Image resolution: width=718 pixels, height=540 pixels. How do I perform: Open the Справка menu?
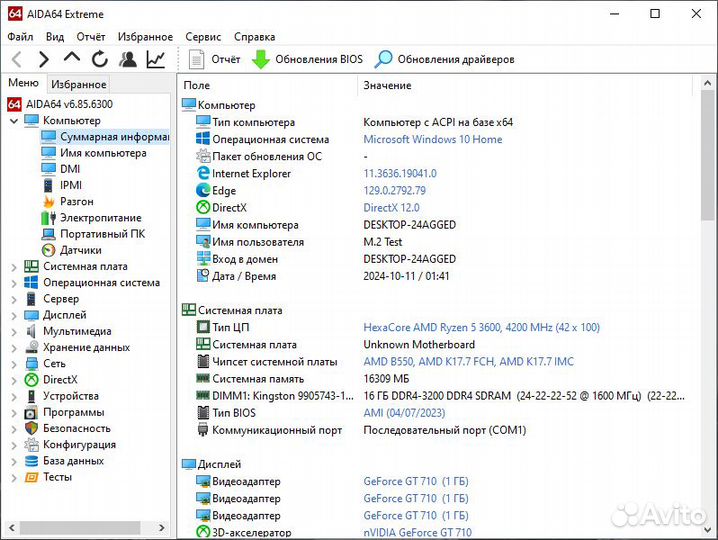pos(255,37)
